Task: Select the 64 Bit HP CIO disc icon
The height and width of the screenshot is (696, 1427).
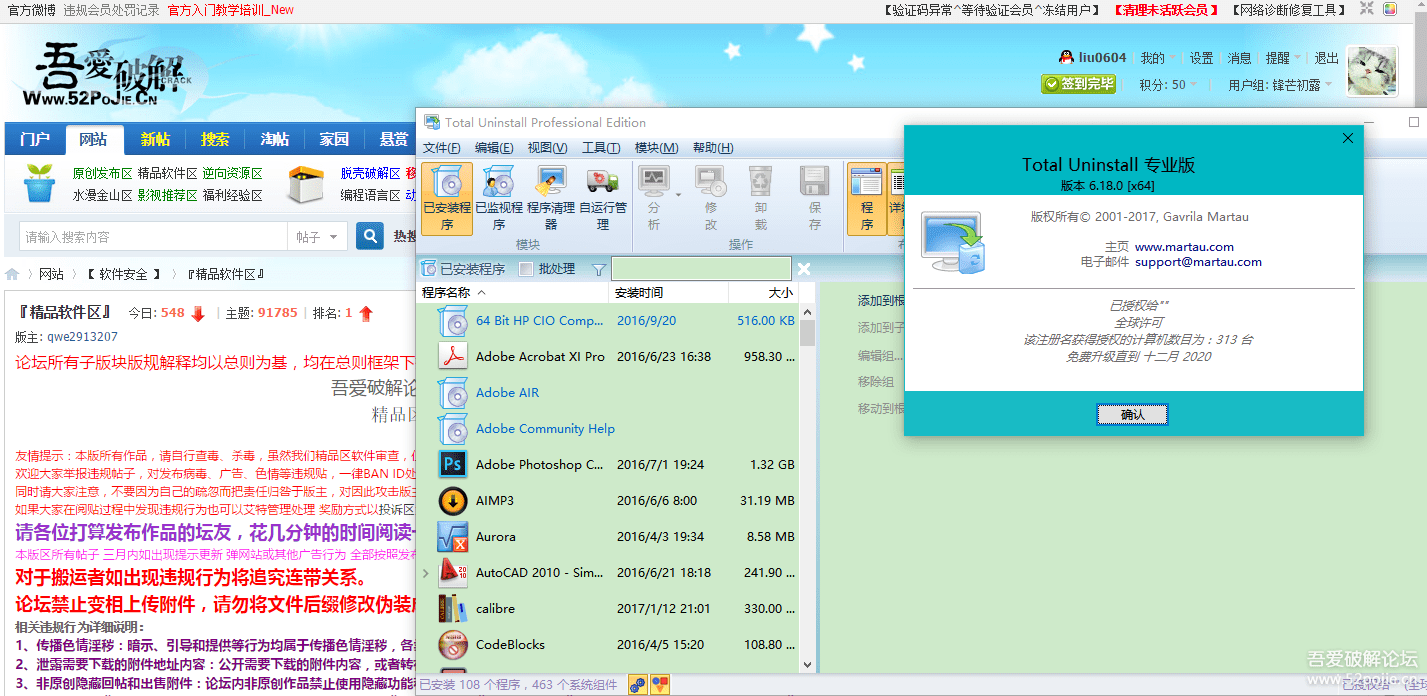Action: (453, 321)
